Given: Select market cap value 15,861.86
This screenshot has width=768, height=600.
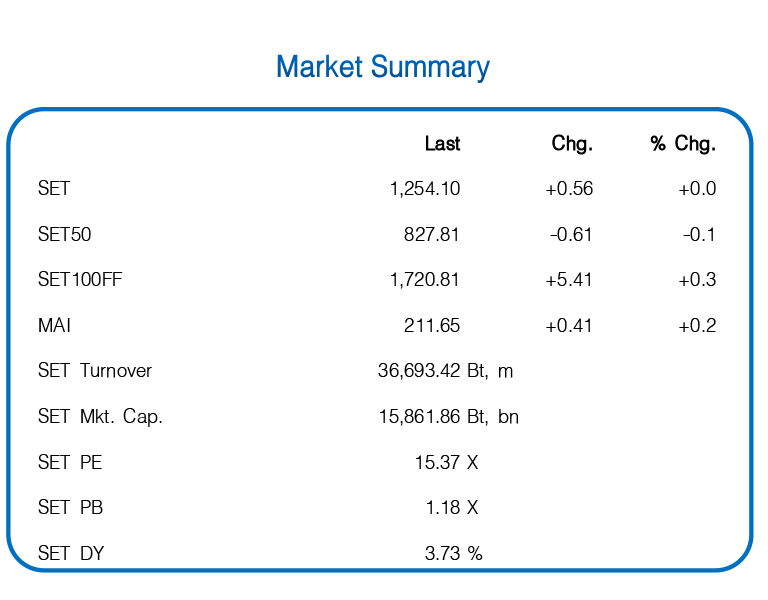Looking at the screenshot, I should coord(420,417).
